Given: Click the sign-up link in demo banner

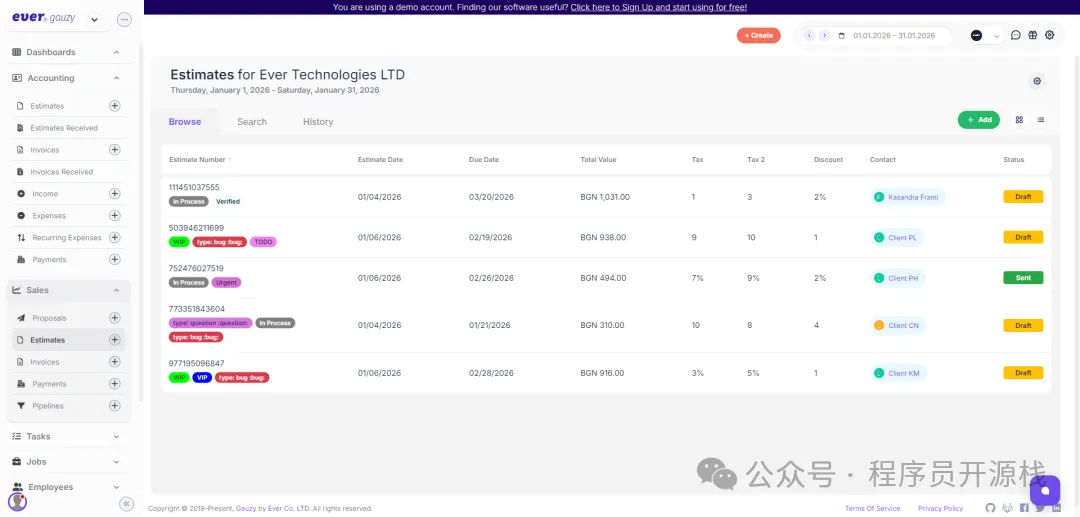Looking at the screenshot, I should click(658, 7).
